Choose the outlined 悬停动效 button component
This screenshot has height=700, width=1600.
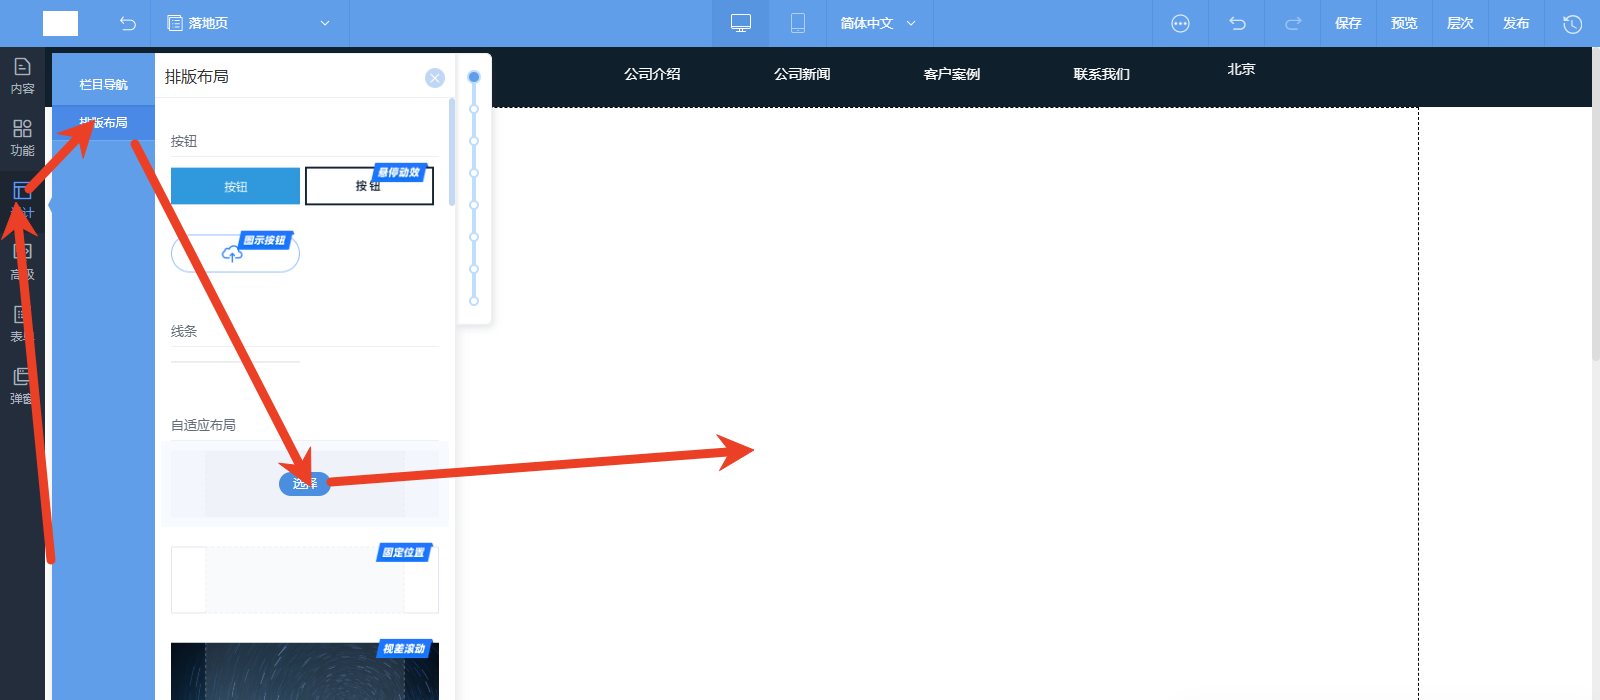[369, 186]
